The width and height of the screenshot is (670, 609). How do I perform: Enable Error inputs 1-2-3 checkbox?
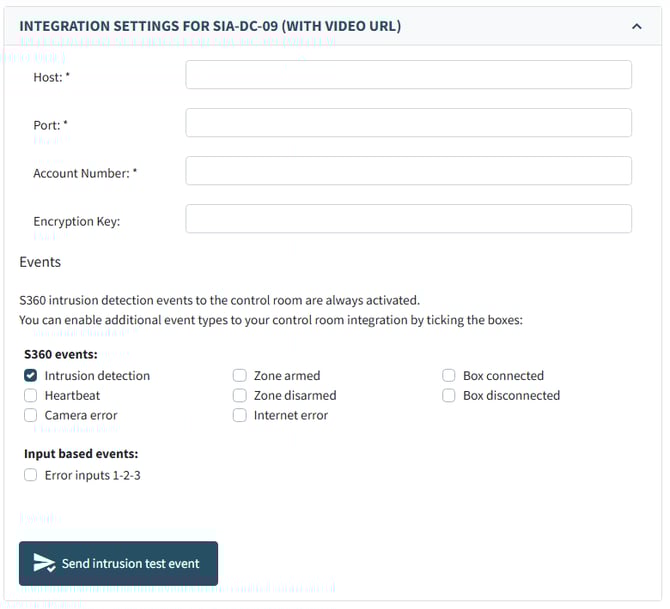tap(31, 476)
